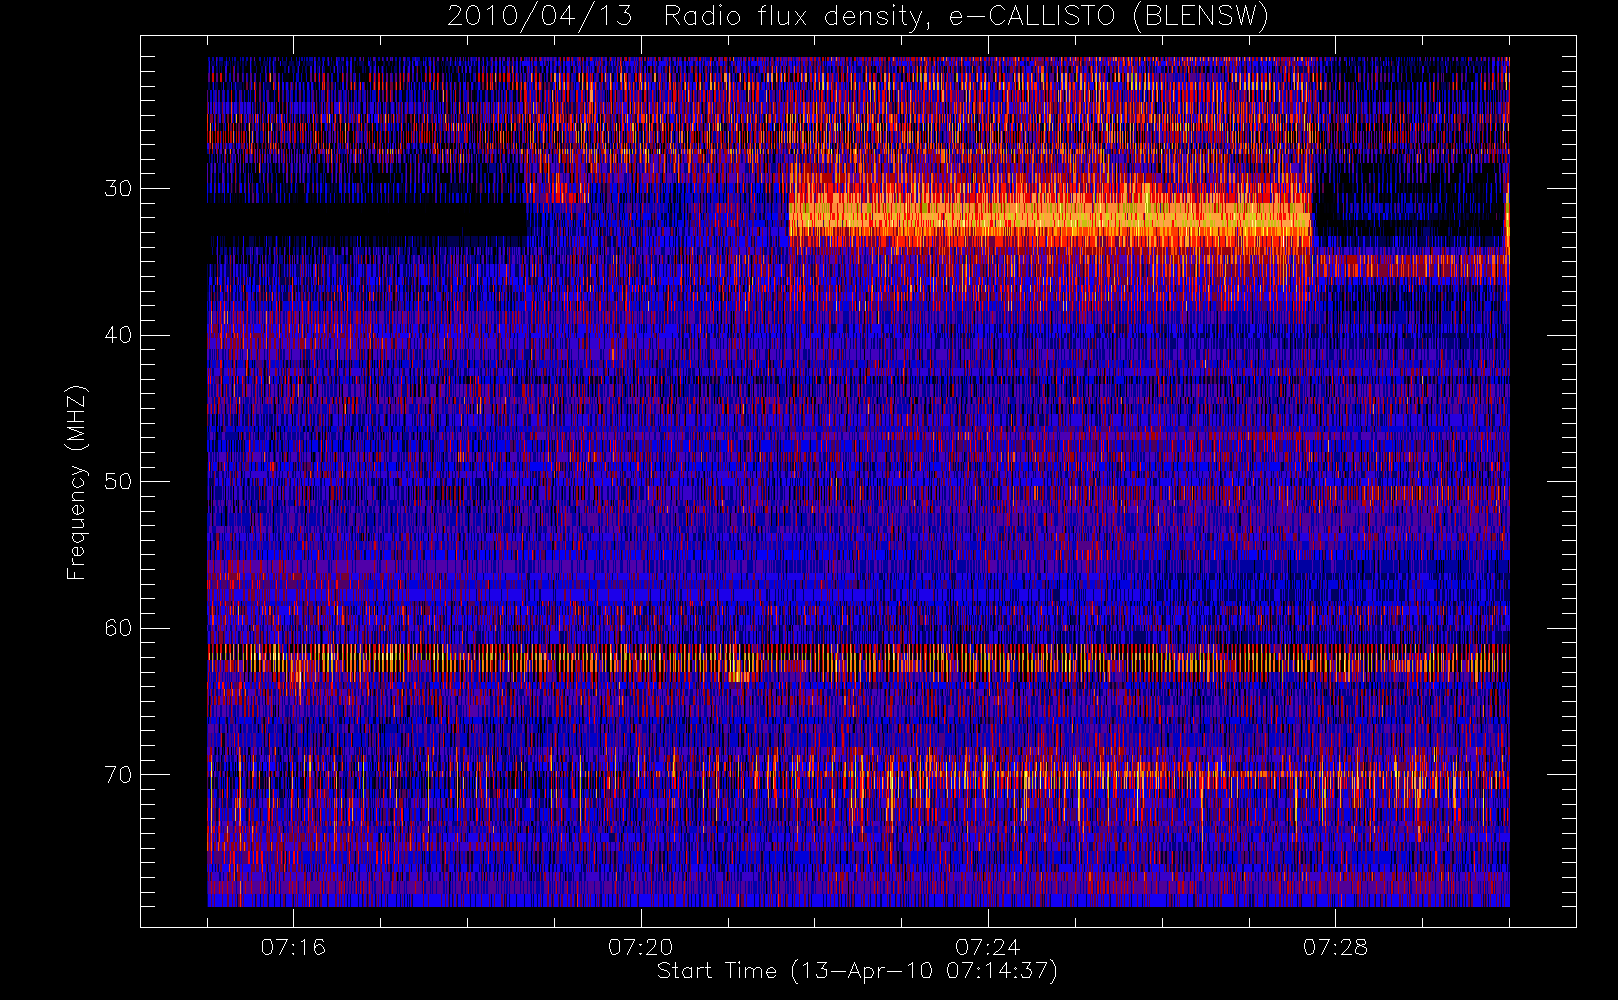1618x1000 pixels.
Task: Select the 60 MHz frequency tick label
Action: pos(118,628)
